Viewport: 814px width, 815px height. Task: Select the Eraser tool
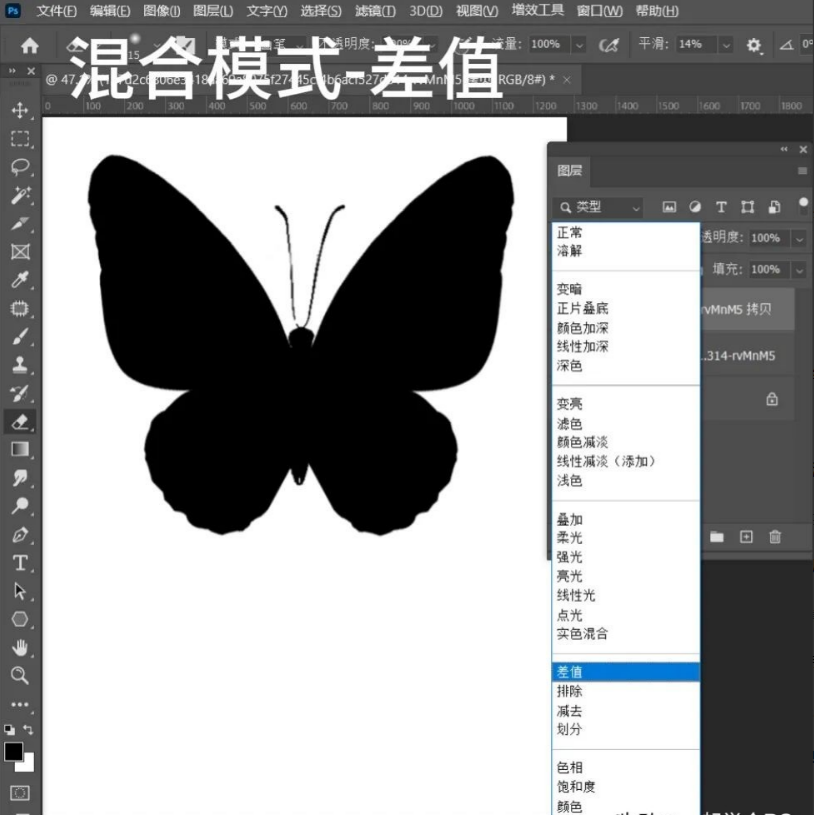coord(20,421)
